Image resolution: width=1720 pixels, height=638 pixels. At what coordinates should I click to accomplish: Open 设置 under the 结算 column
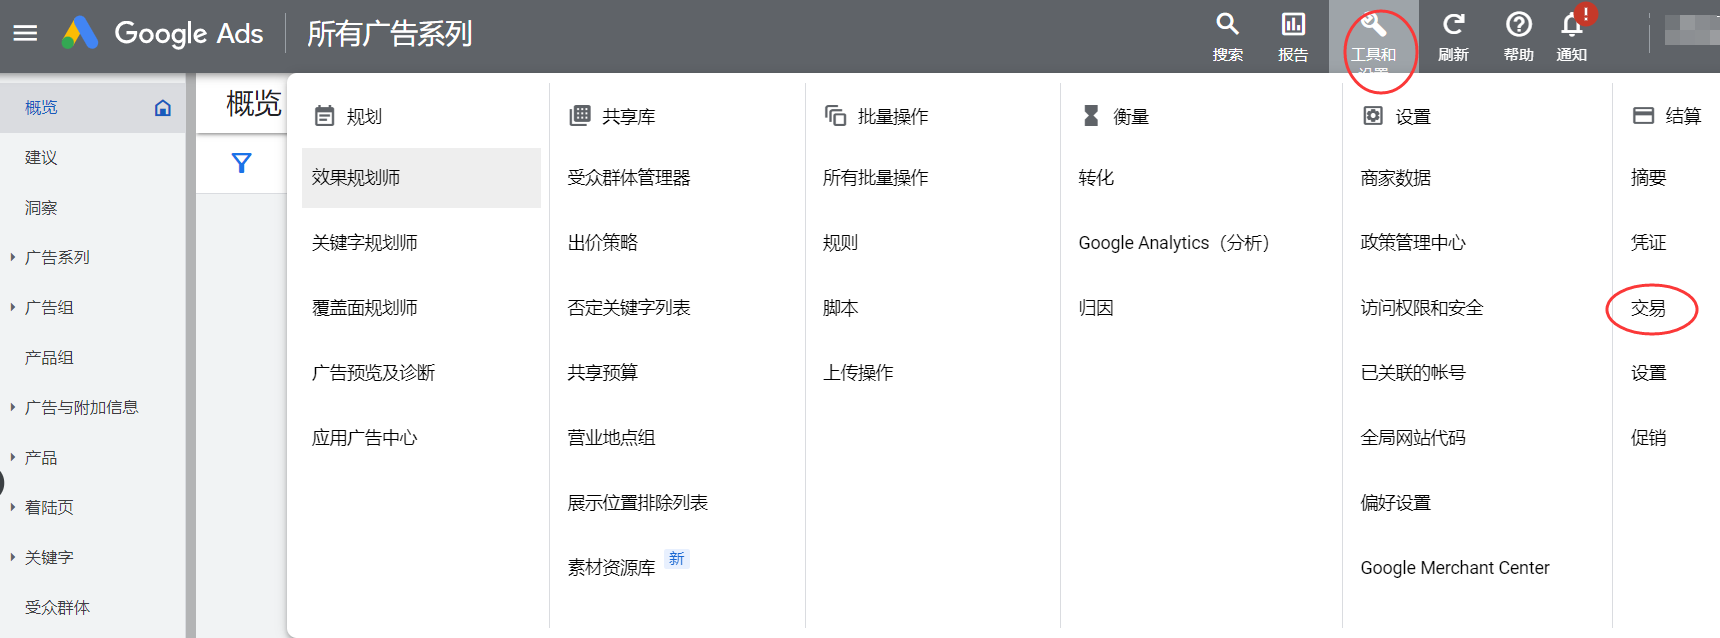1649,373
